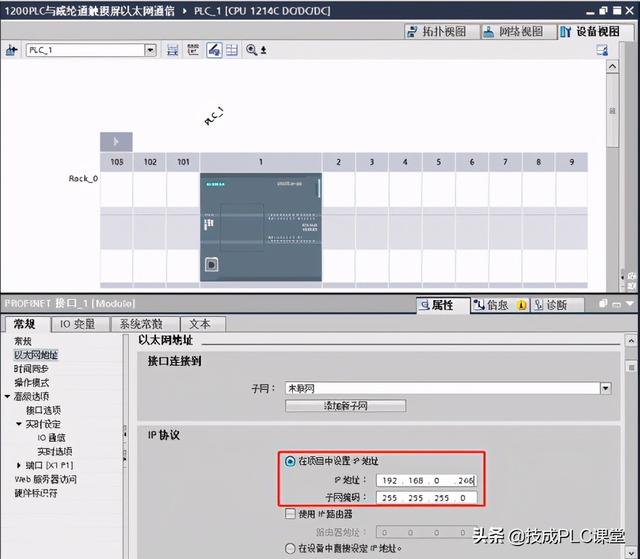This screenshot has height=559, width=640.
Task: Select Time synchronization (时间同步) tree item
Action: (31, 369)
